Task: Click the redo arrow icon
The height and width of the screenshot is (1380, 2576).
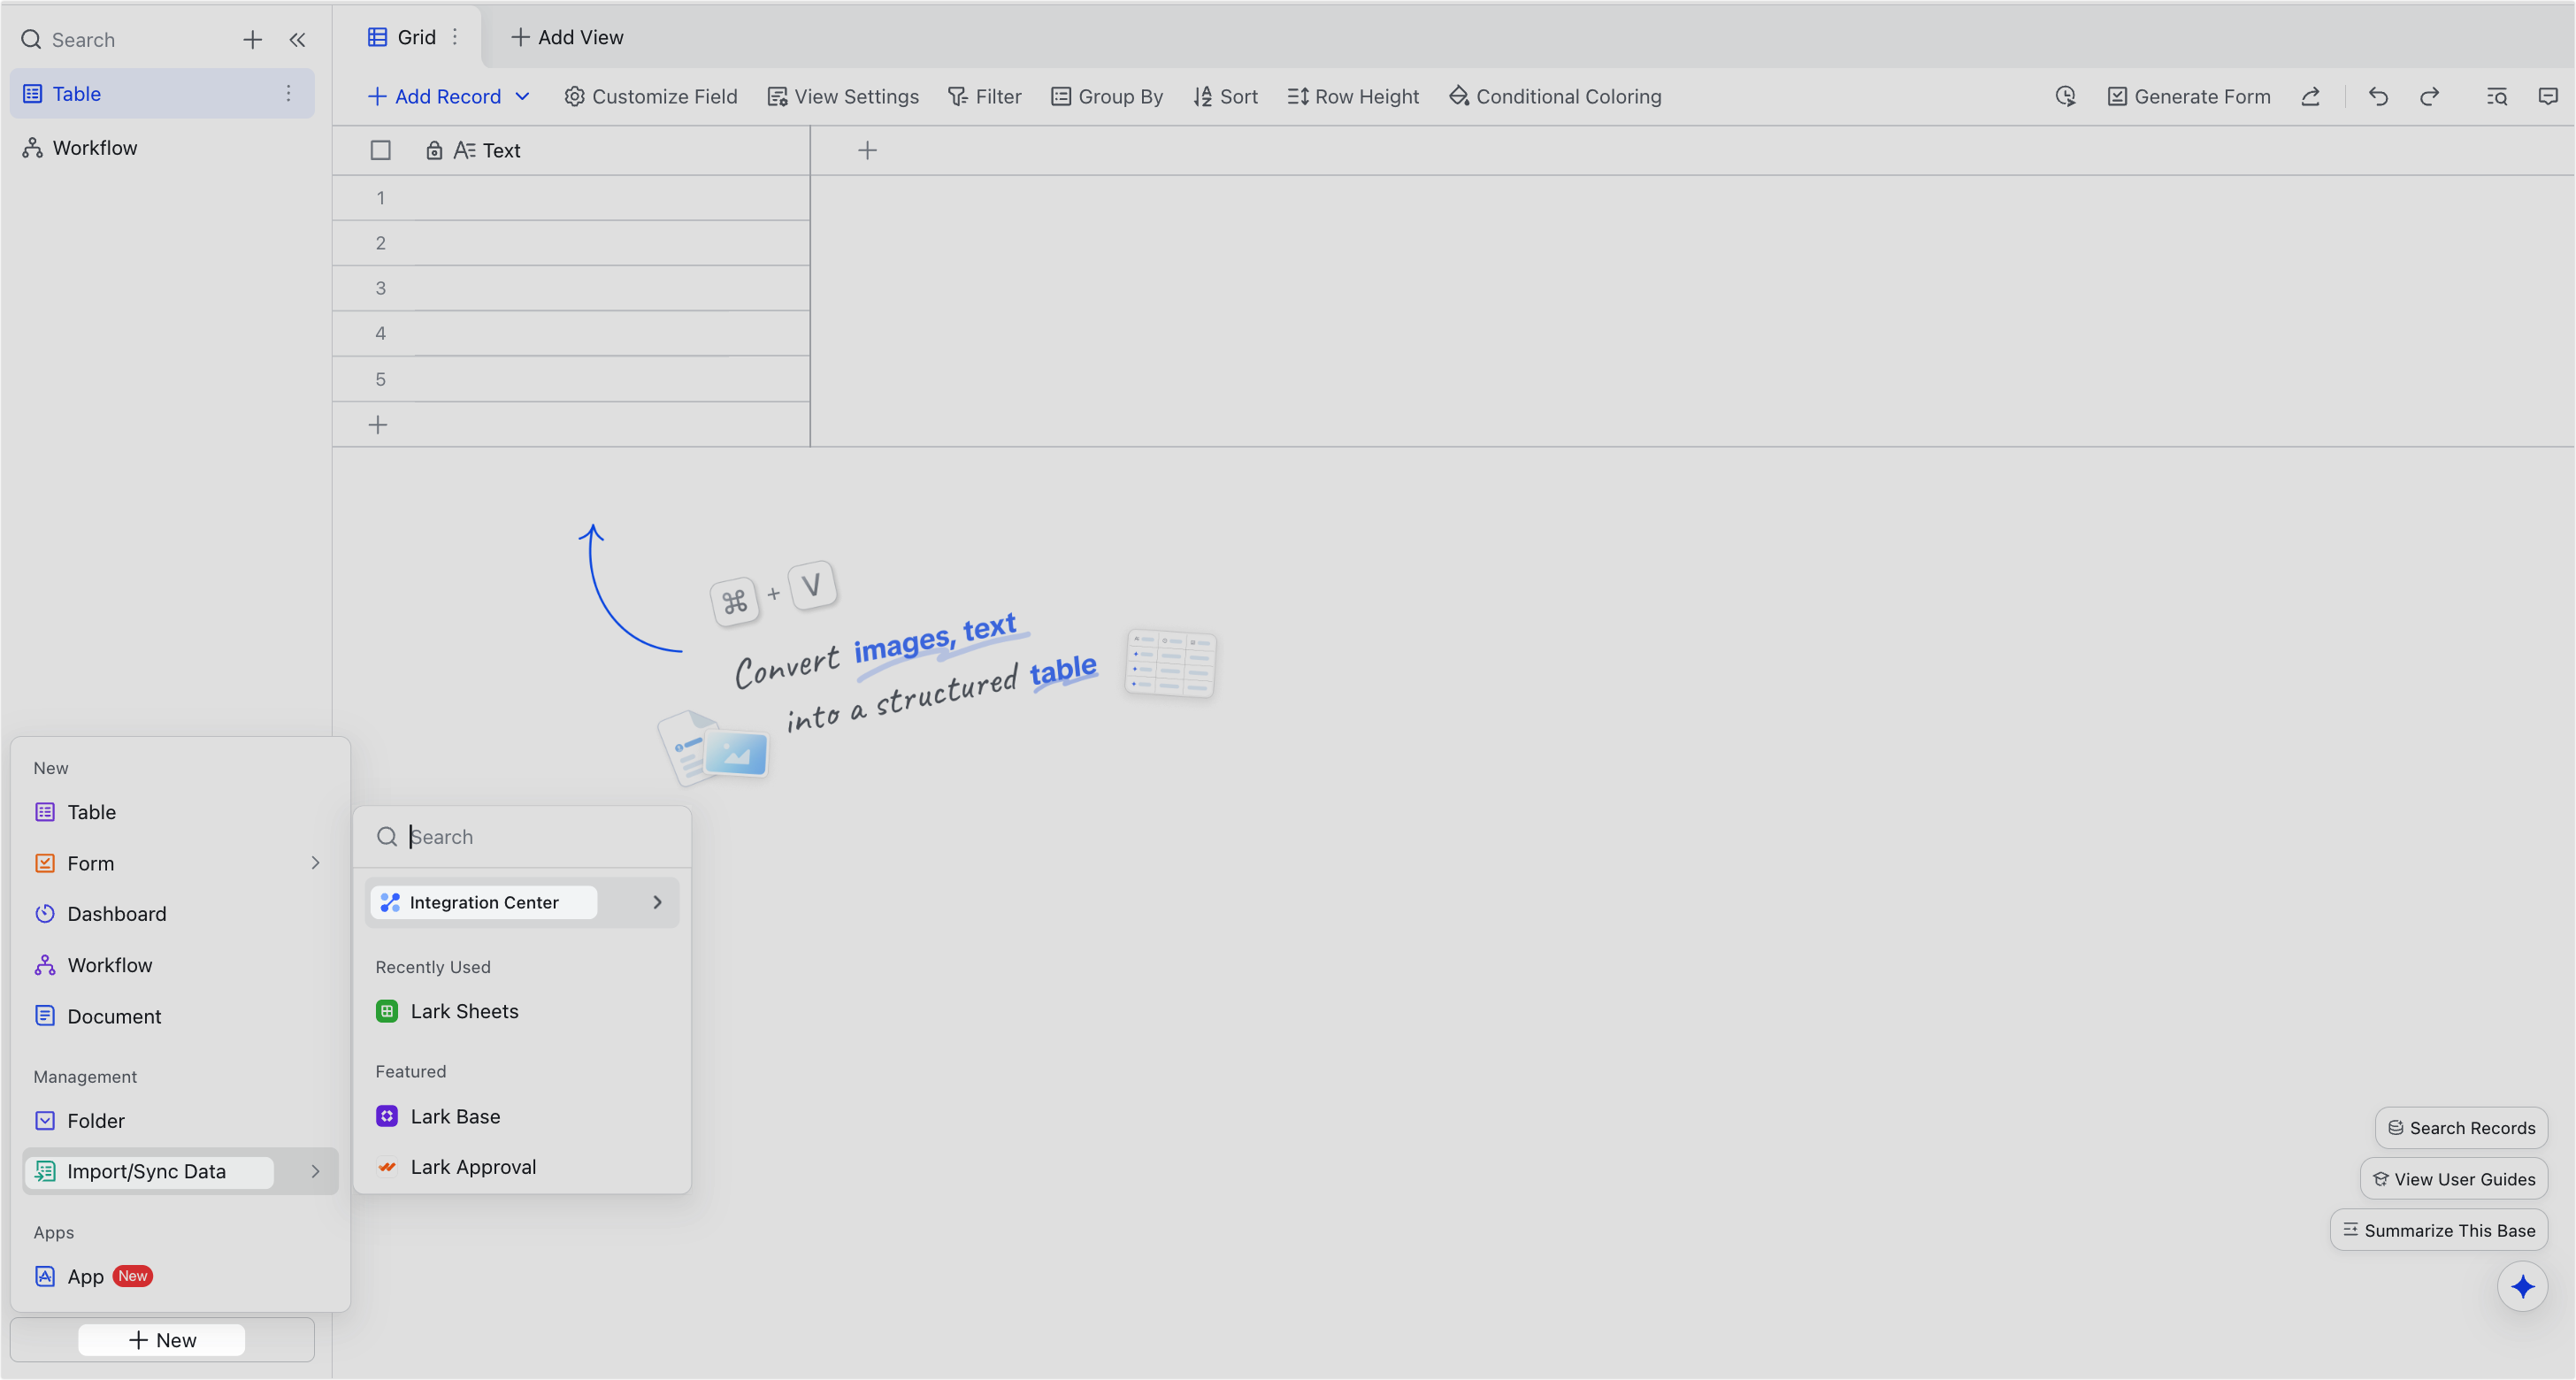Action: [x=2429, y=96]
